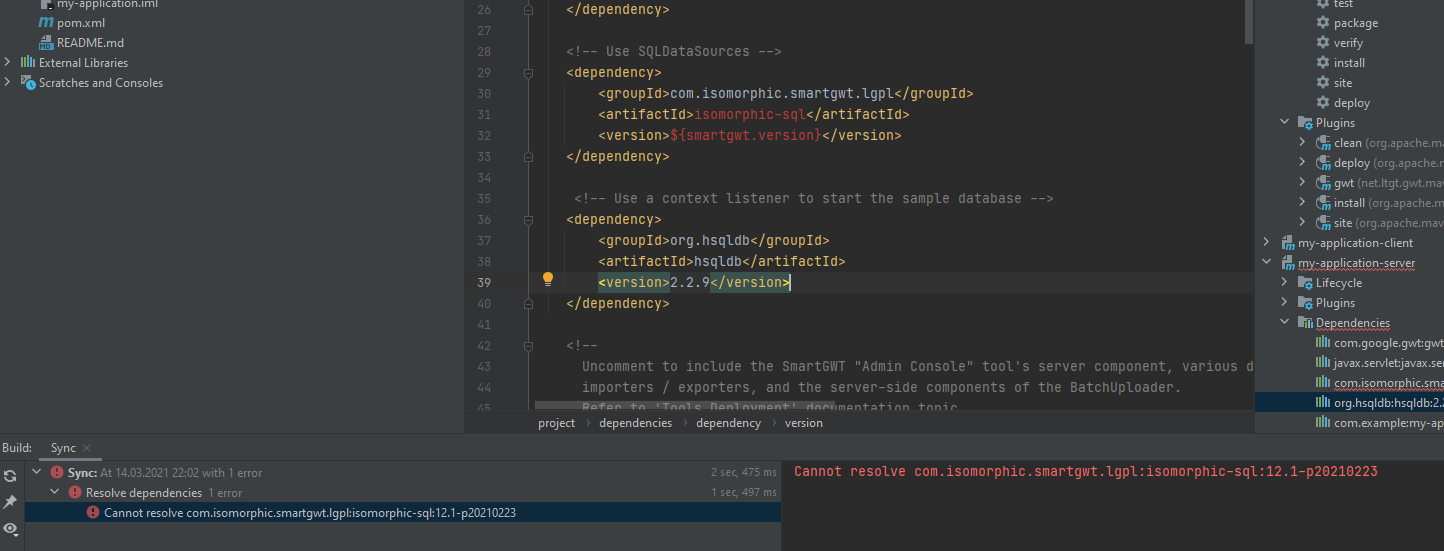
Task: Expand Plugins under my-application-server
Action: pyautogui.click(x=1285, y=303)
